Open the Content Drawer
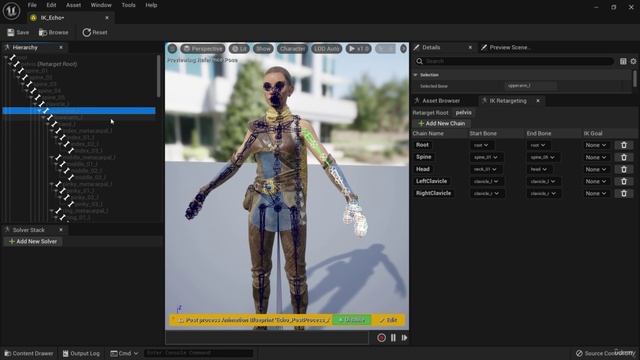 (29, 353)
